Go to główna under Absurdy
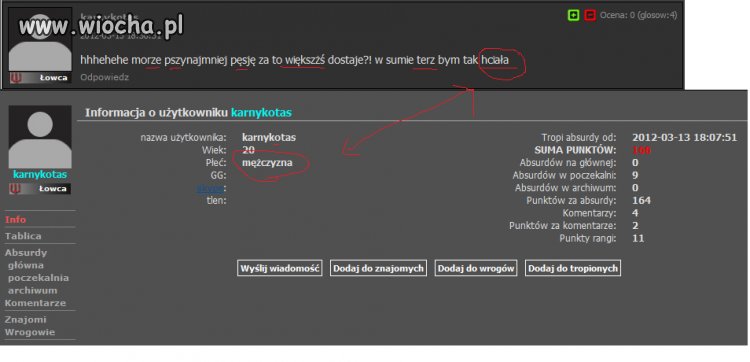The width and height of the screenshot is (750, 362). pyautogui.click(x=26, y=265)
